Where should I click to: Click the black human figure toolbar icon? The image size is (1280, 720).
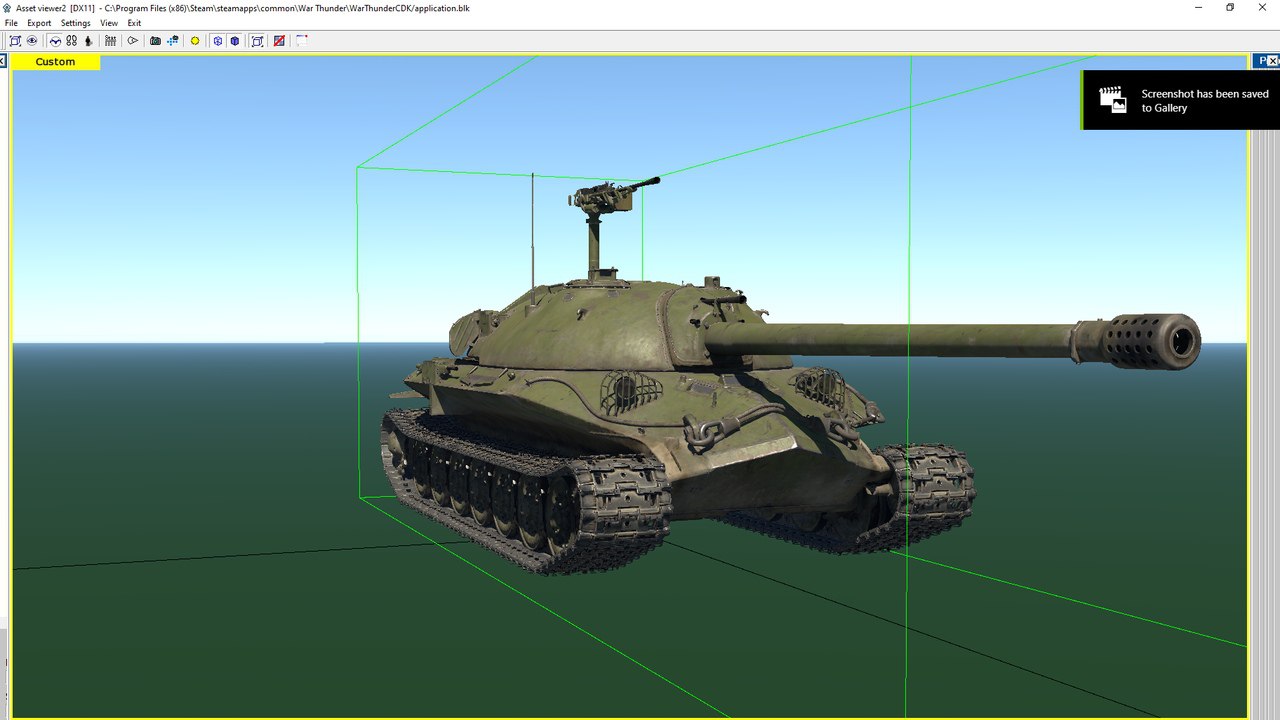coord(88,41)
